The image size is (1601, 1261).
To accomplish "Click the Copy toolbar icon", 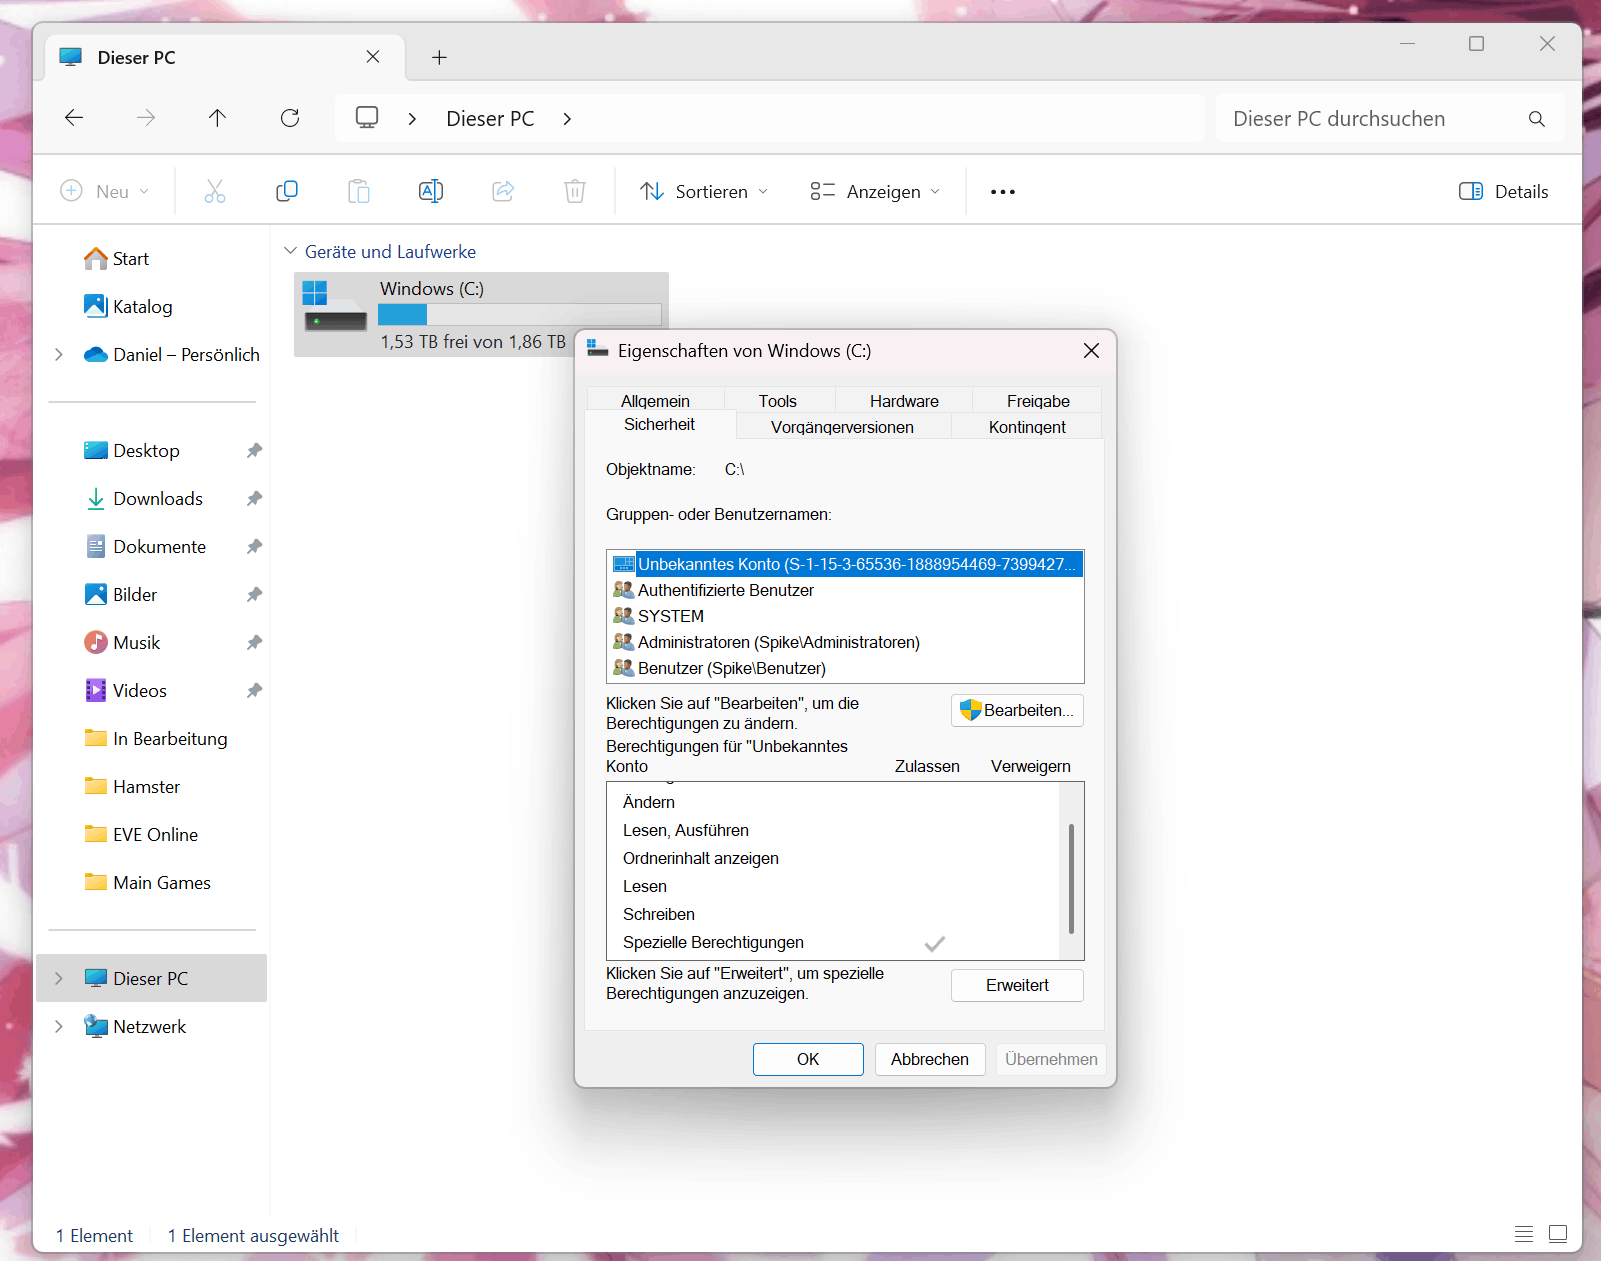I will (287, 191).
